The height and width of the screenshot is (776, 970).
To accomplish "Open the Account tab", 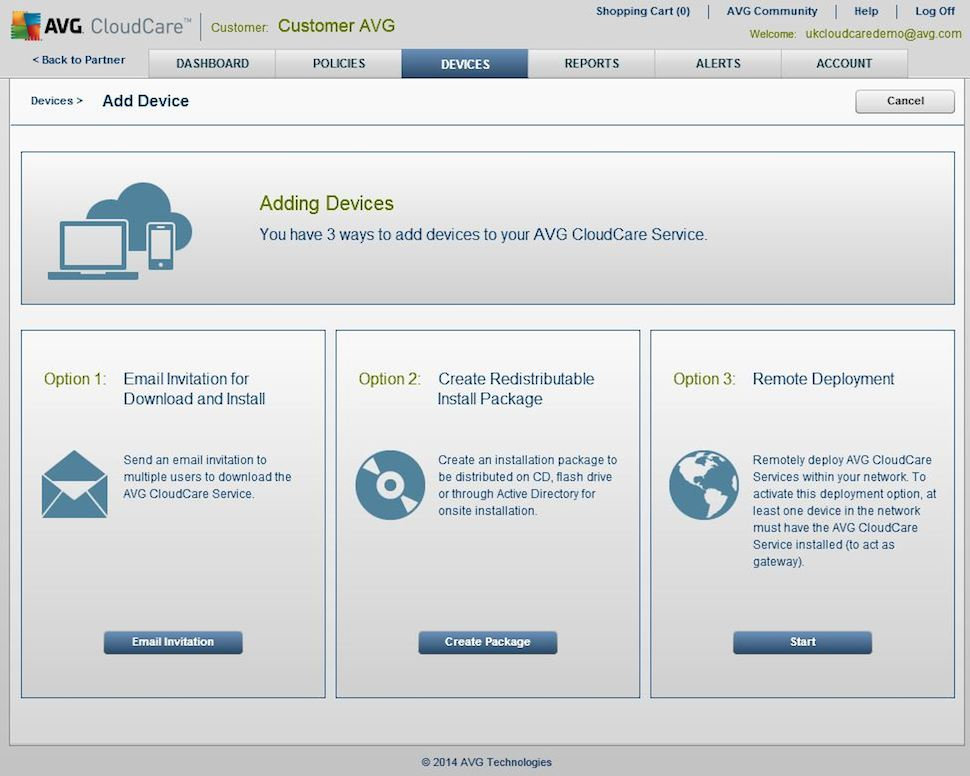I will pos(844,64).
